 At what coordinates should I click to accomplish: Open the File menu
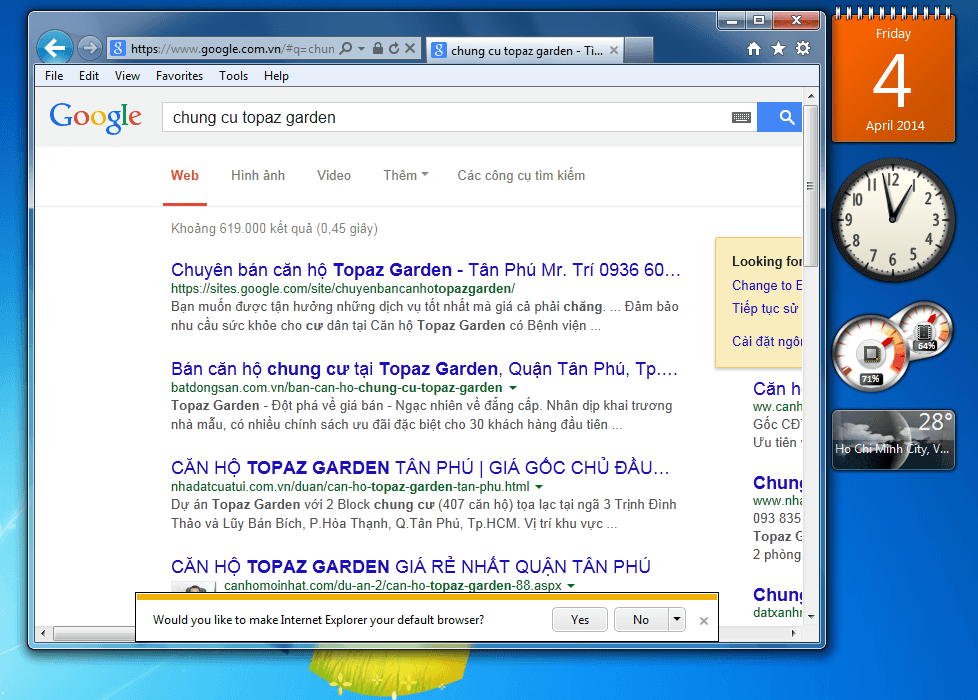(x=54, y=76)
